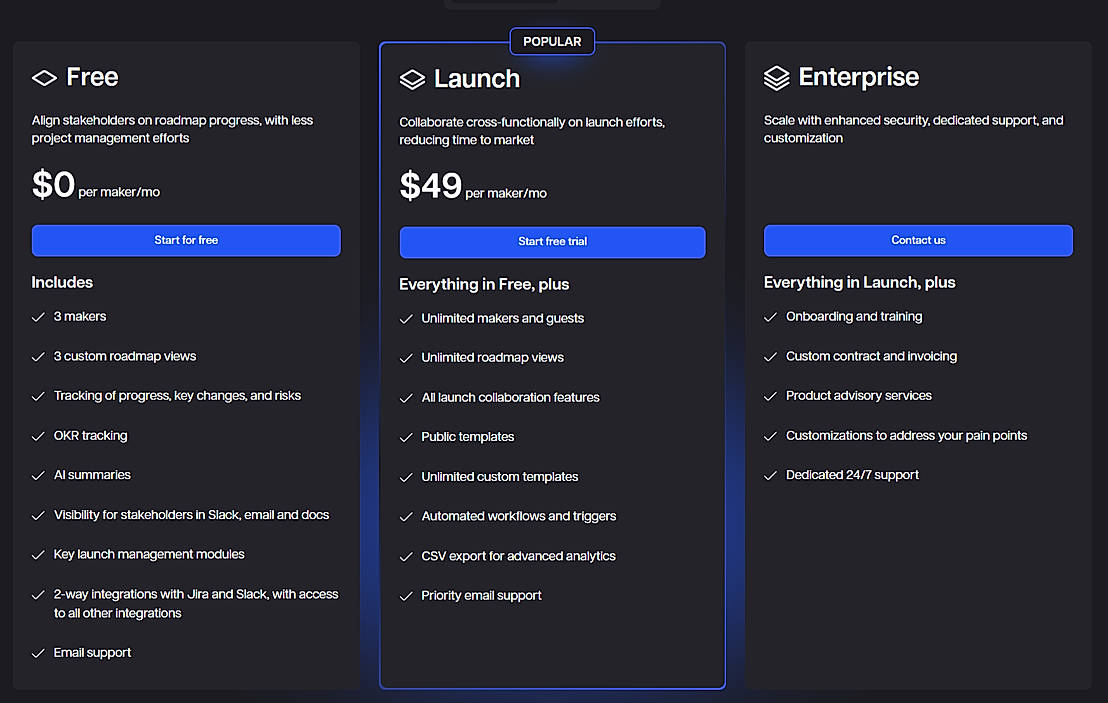Click the Free plan title
1108x703 pixels.
click(92, 77)
